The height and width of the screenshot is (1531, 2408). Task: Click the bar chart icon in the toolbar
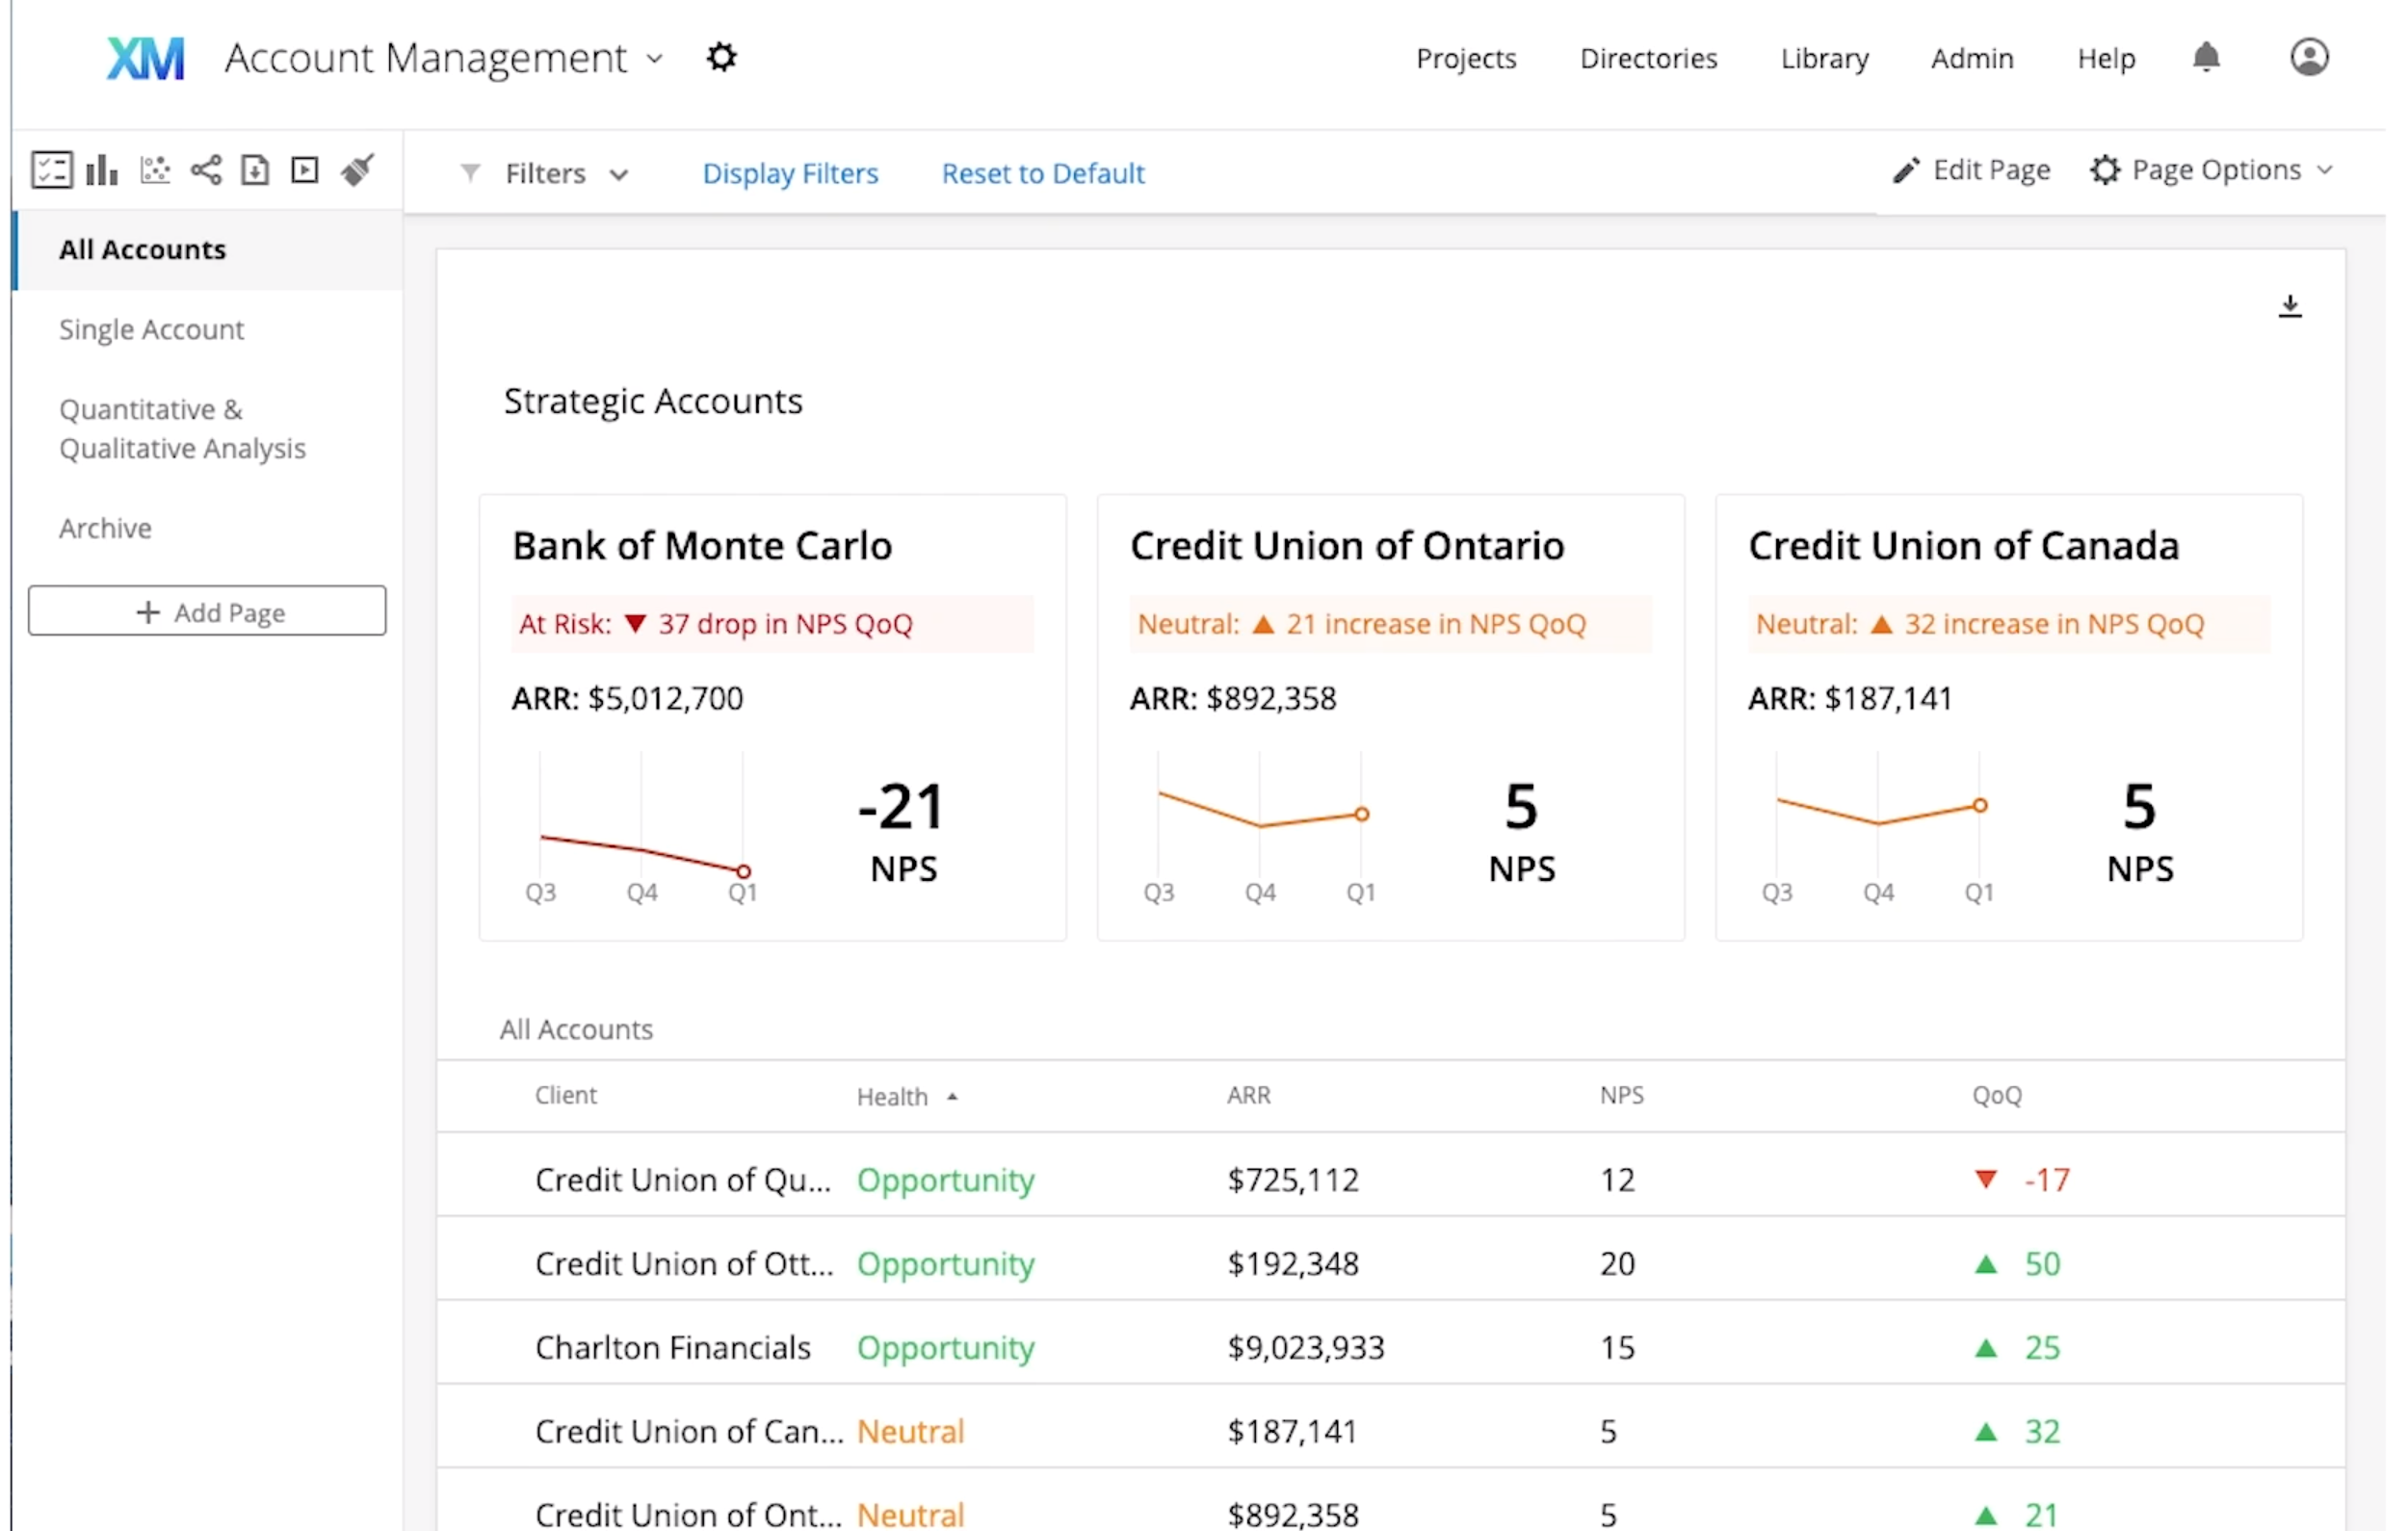tap(102, 170)
